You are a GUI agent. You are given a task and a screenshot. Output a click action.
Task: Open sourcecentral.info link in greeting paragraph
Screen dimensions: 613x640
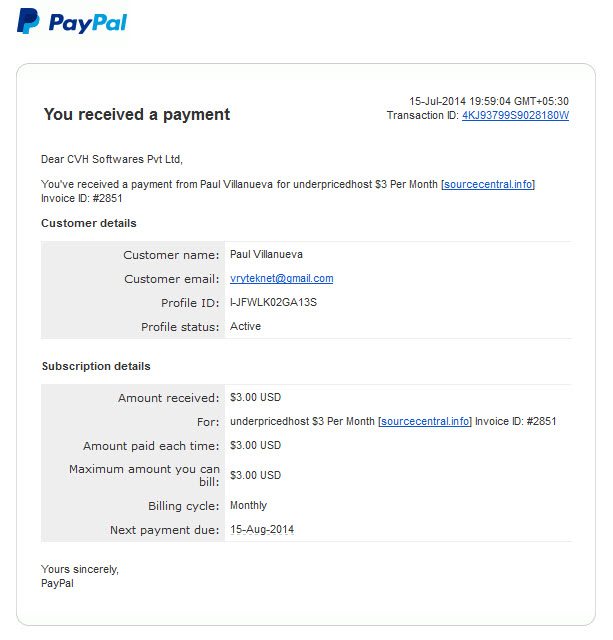point(488,184)
